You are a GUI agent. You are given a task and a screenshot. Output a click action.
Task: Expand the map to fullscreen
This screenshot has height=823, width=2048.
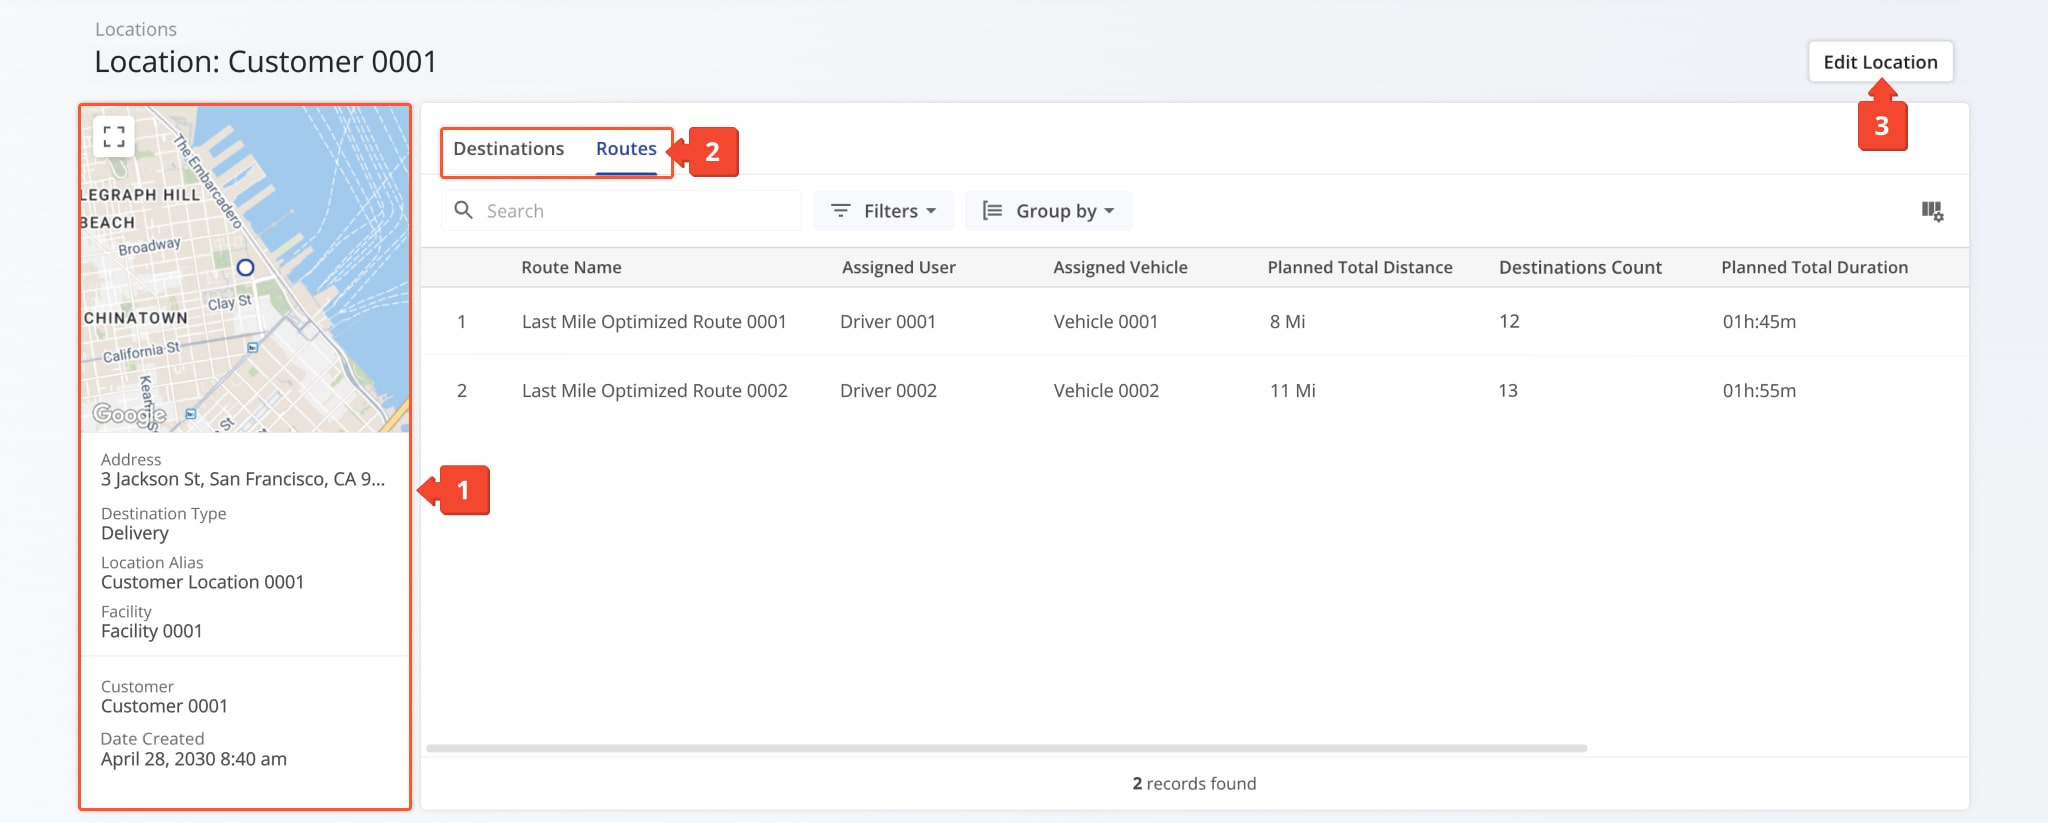[x=114, y=137]
